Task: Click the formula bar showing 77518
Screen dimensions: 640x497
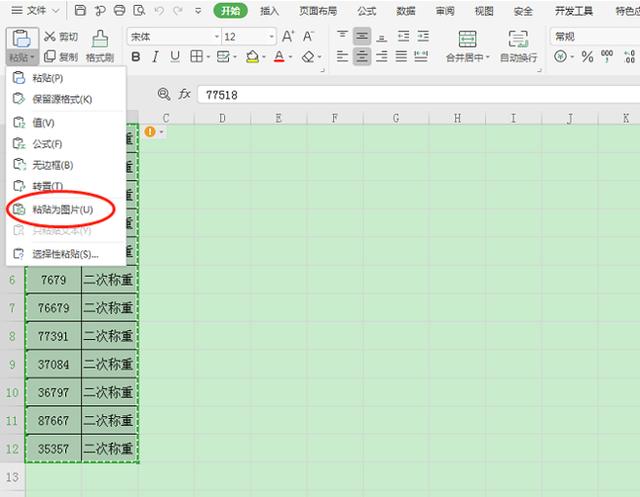Action: tap(419, 95)
